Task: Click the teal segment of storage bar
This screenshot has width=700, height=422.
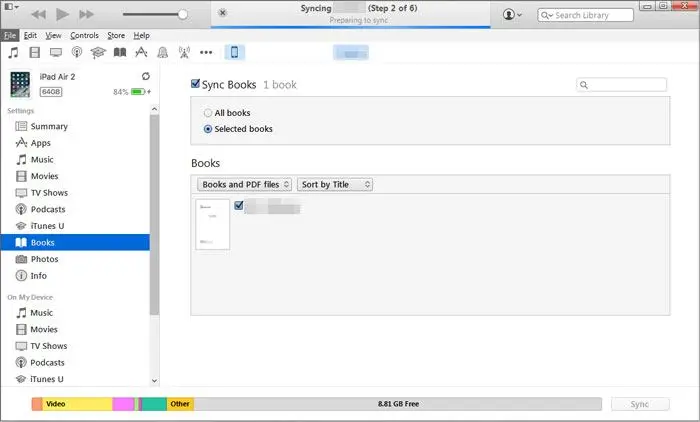Action: pos(154,404)
